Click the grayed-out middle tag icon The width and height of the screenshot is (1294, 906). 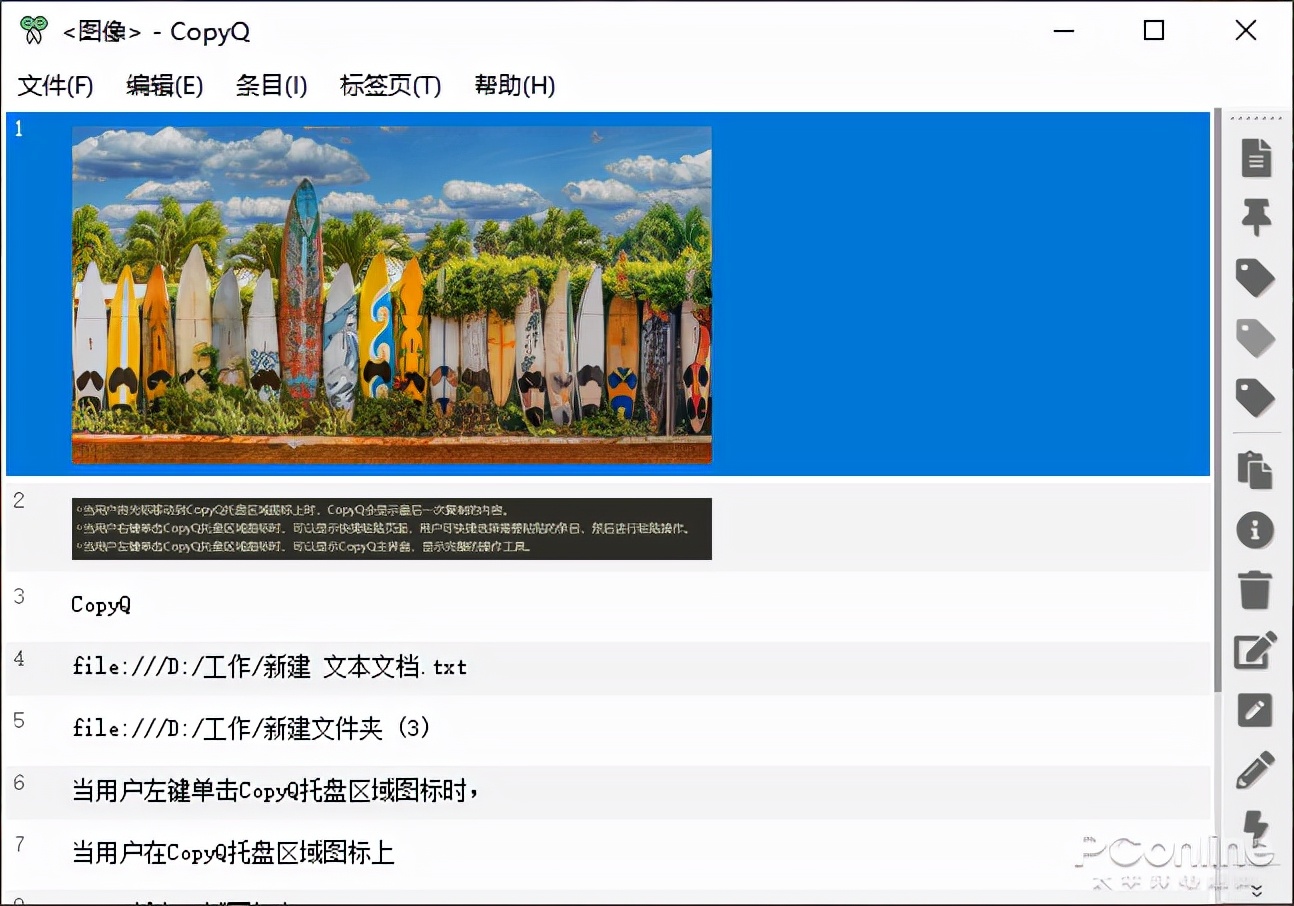[1255, 338]
